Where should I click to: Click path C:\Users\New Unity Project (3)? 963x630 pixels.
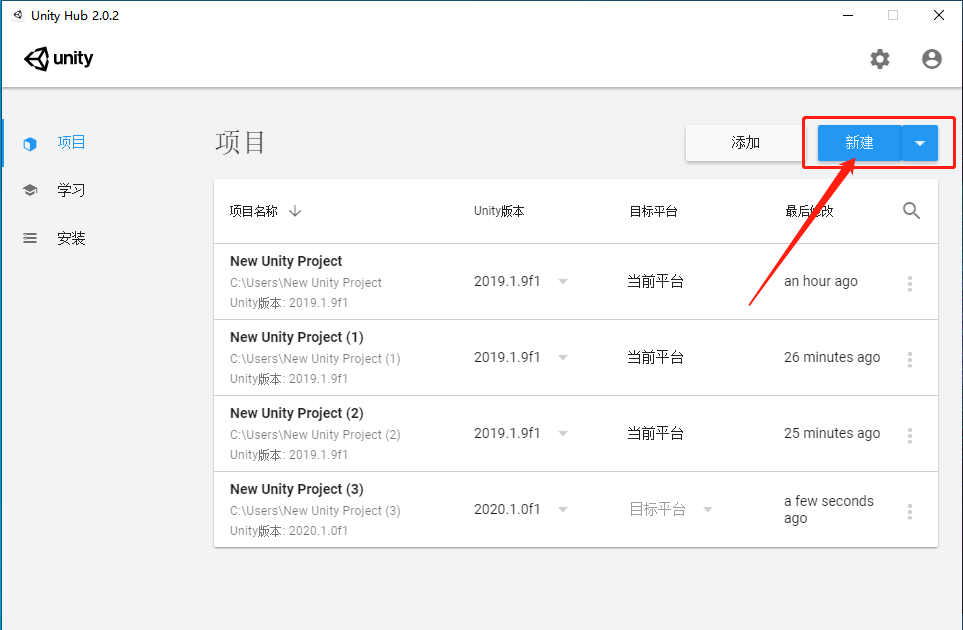point(315,511)
